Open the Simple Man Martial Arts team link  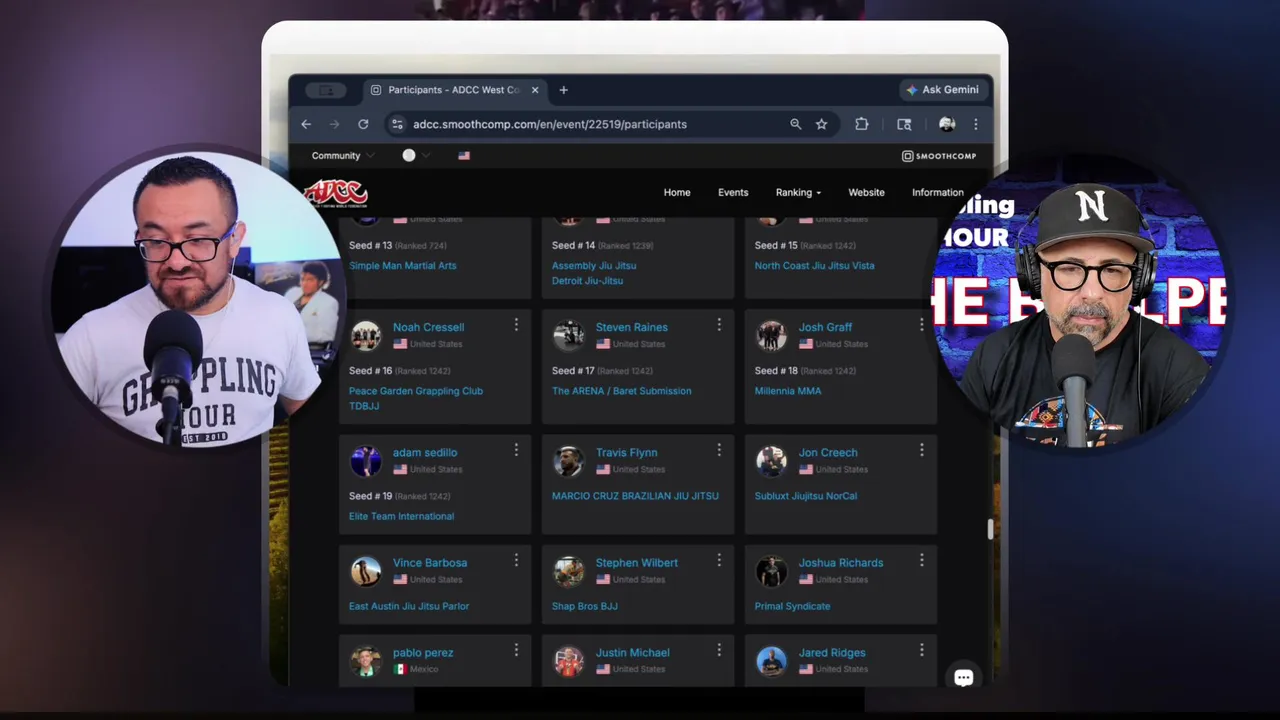402,266
